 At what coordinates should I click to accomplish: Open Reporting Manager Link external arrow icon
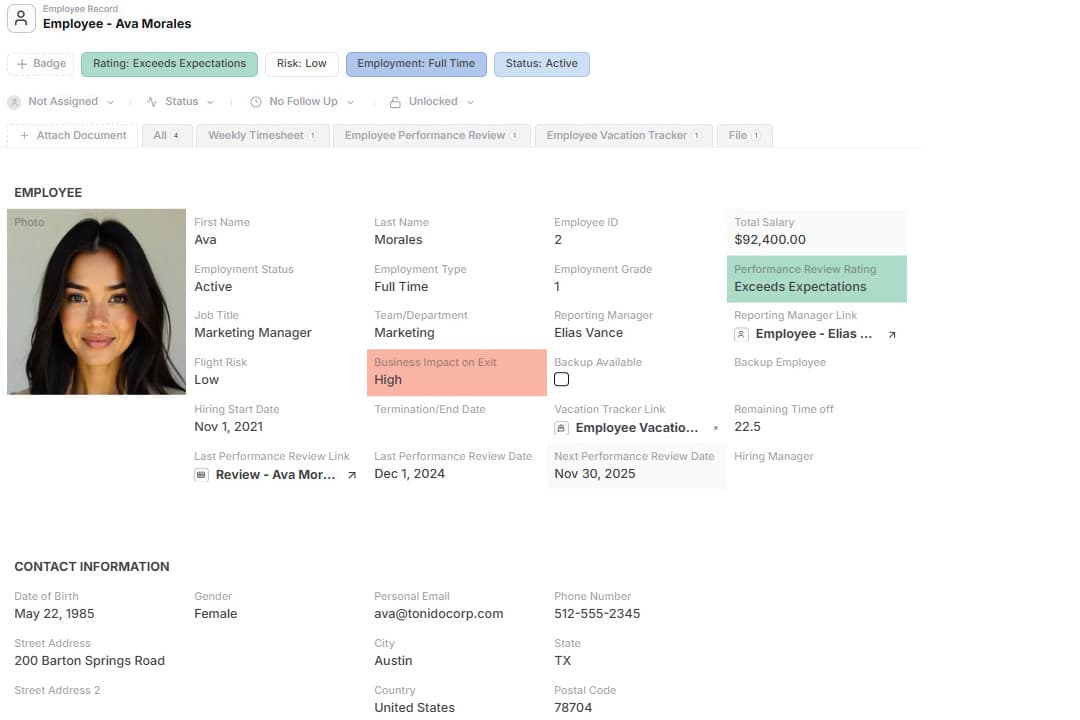pos(892,335)
